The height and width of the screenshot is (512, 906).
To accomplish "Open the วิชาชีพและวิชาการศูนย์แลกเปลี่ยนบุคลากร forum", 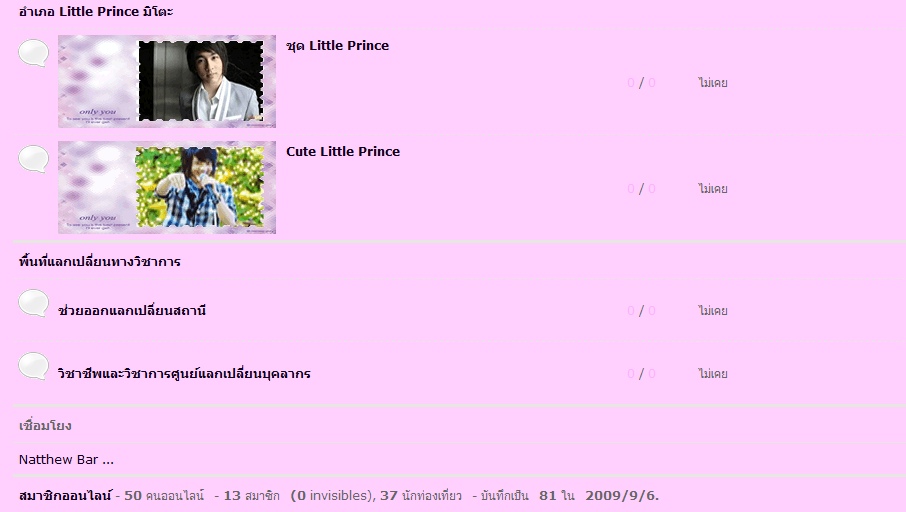I will point(184,373).
